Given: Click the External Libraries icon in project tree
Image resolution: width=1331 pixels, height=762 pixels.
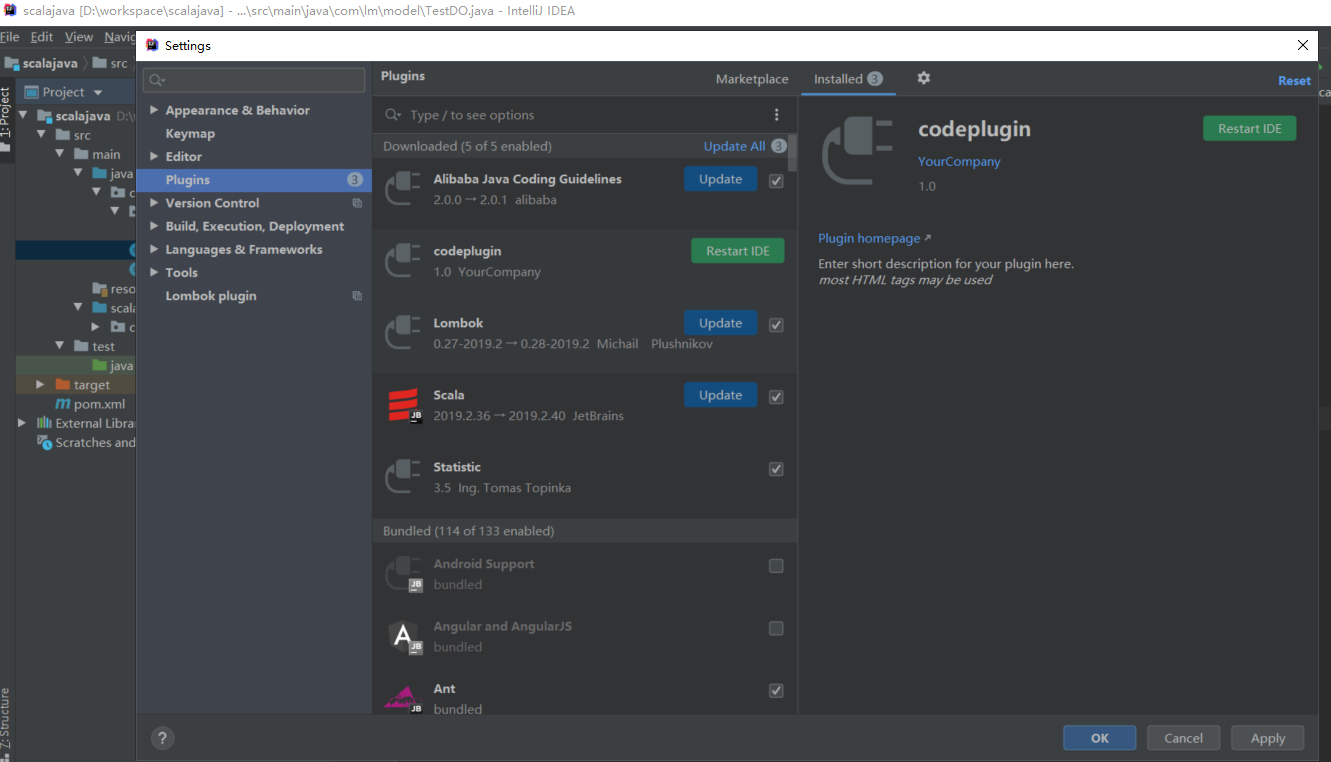Looking at the screenshot, I should click(44, 423).
